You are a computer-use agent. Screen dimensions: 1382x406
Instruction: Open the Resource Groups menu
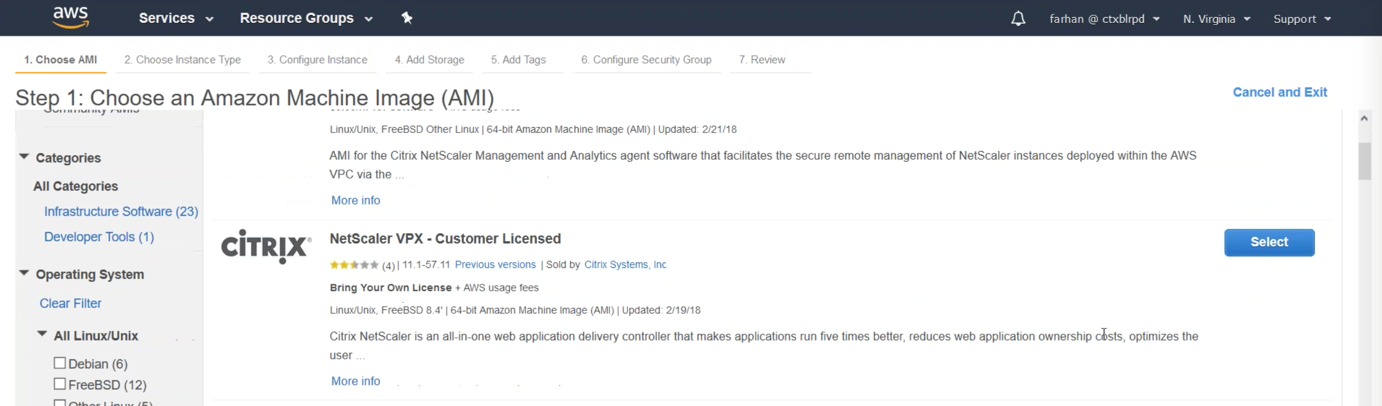click(306, 18)
